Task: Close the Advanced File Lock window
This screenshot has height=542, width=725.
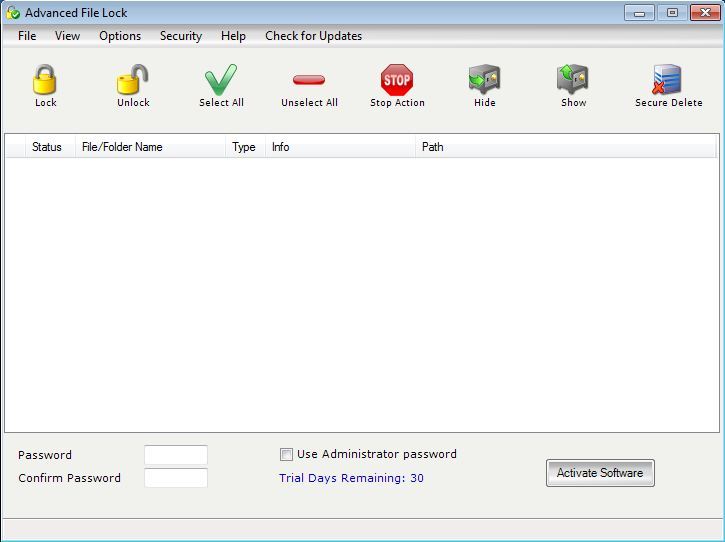Action: [x=705, y=12]
